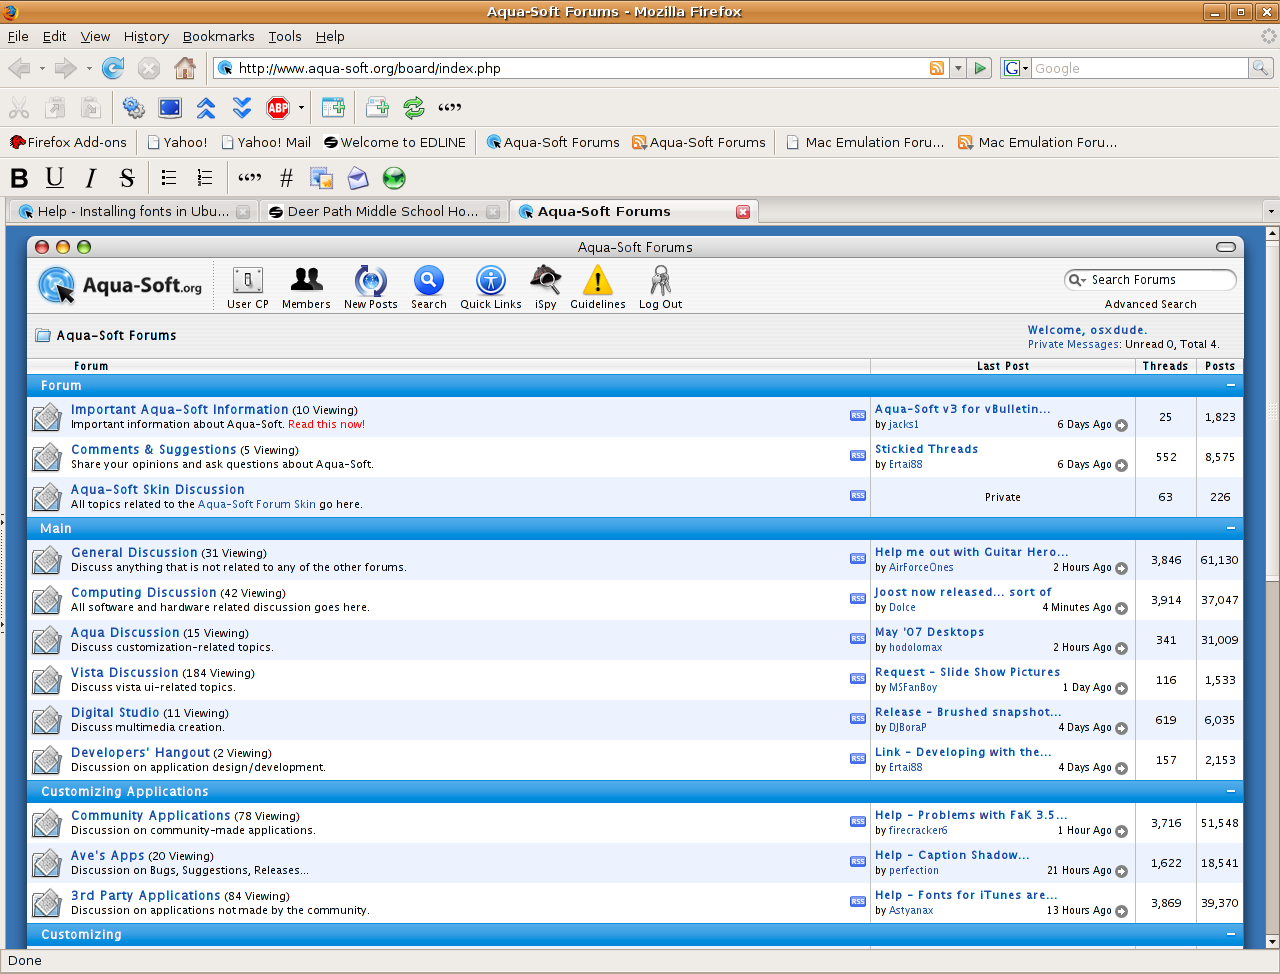
Task: Open the History menu
Action: 146,36
